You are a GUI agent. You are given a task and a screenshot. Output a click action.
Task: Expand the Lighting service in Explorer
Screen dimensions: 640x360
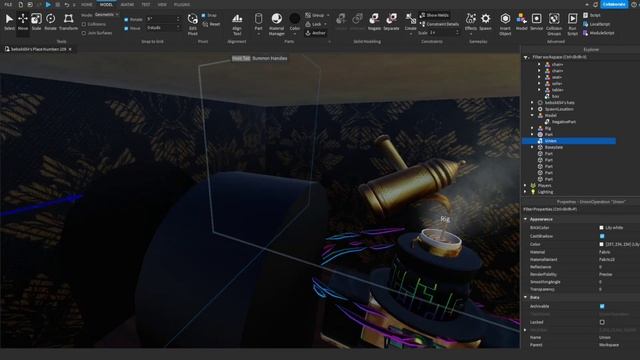point(526,192)
